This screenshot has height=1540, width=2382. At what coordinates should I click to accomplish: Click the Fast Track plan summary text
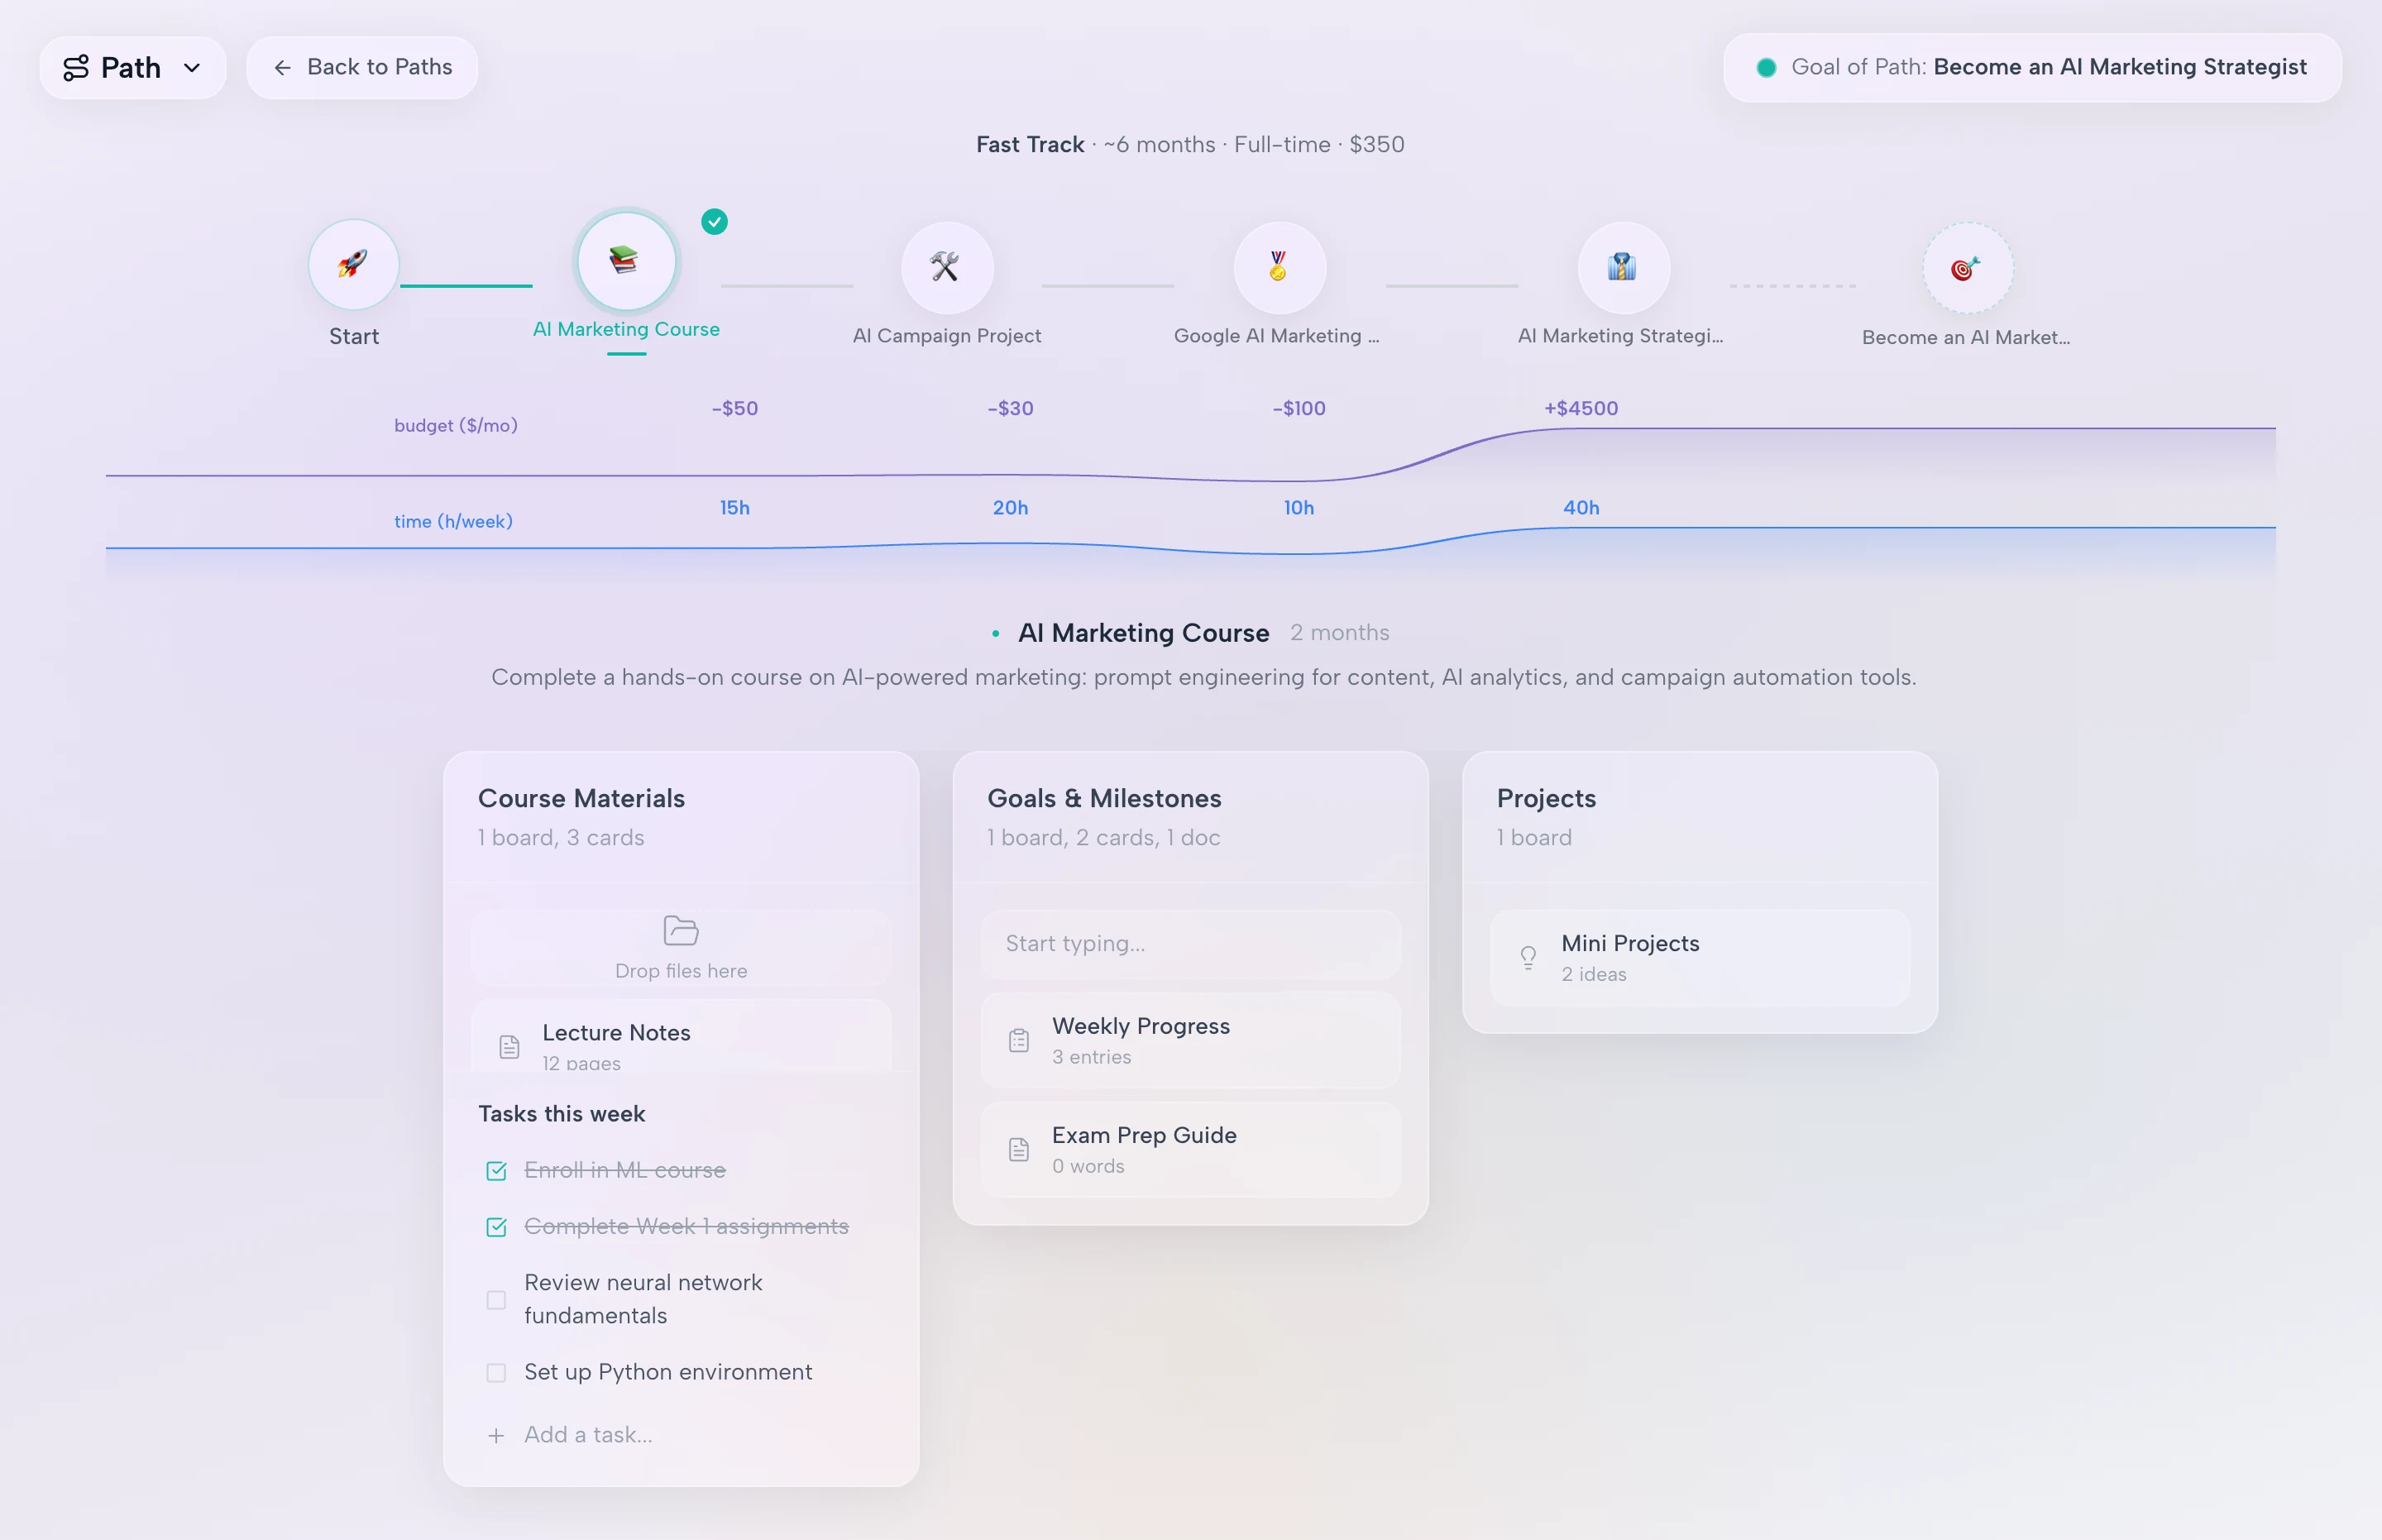coord(1190,144)
